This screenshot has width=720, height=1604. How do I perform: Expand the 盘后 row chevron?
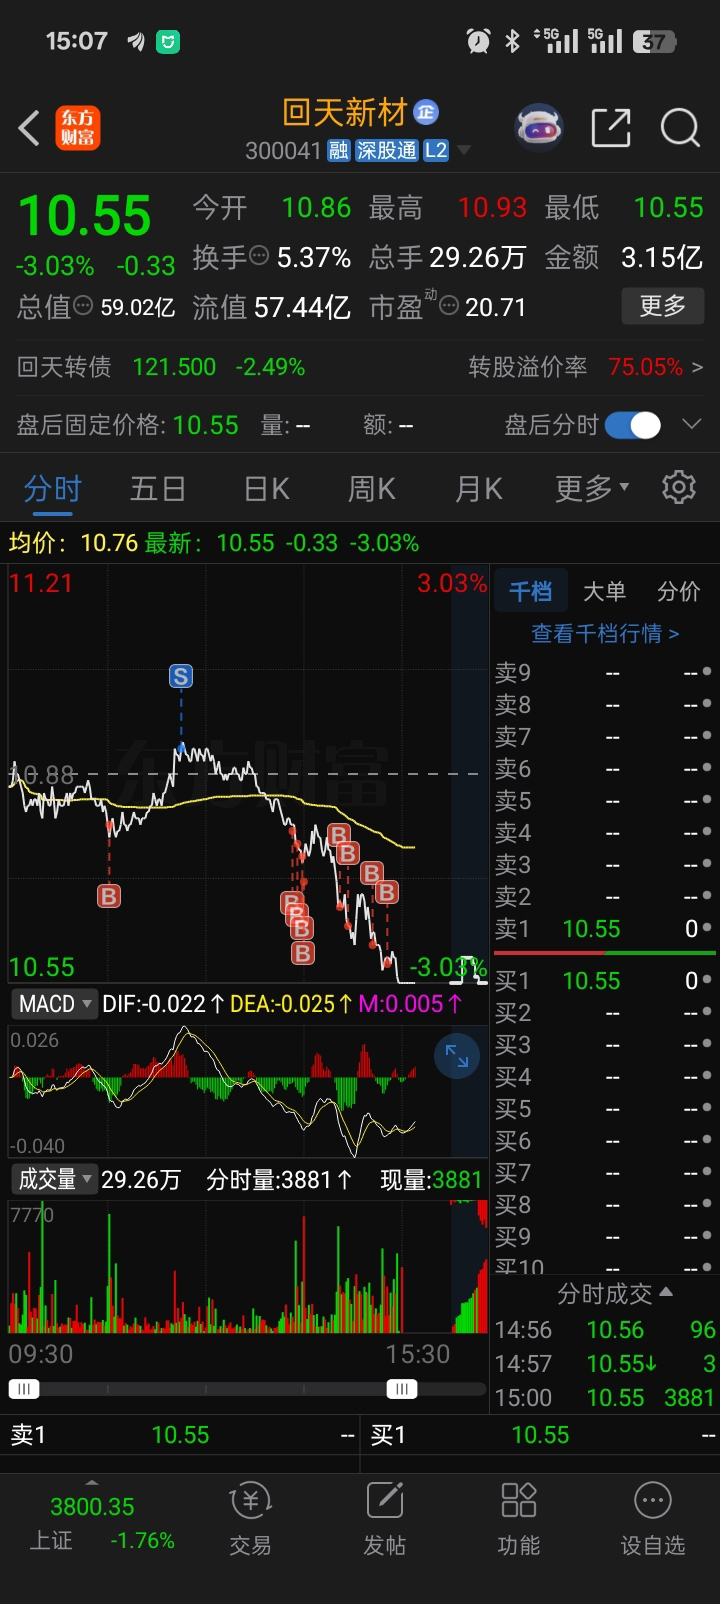click(x=691, y=425)
